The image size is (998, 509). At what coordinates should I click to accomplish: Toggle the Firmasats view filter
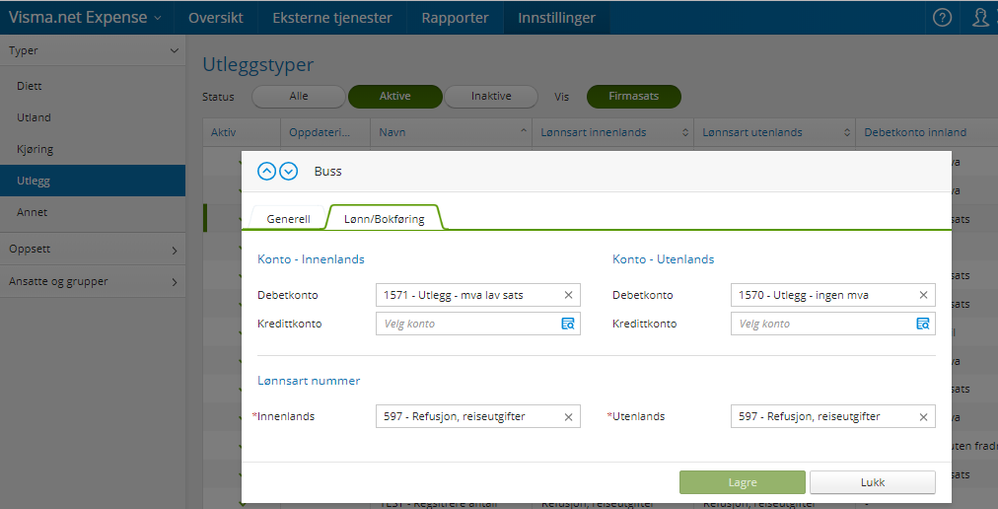(633, 97)
